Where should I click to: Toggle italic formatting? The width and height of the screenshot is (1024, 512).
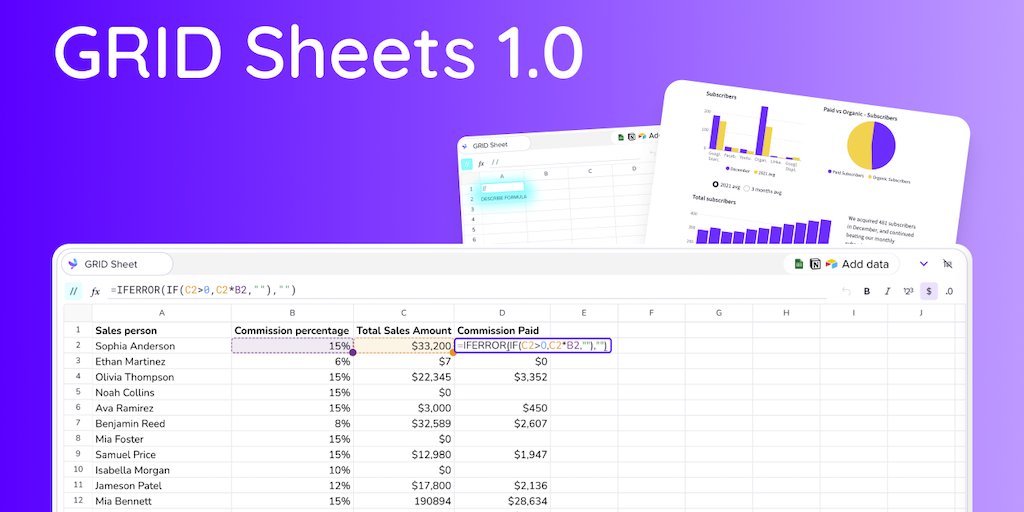coord(887,291)
